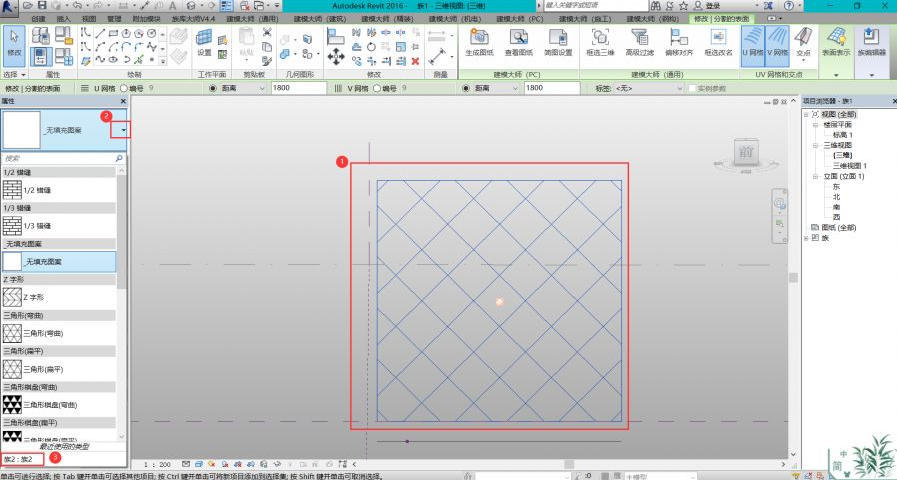Select the move tool with four arrows
This screenshot has width=897, height=480.
pos(336,57)
